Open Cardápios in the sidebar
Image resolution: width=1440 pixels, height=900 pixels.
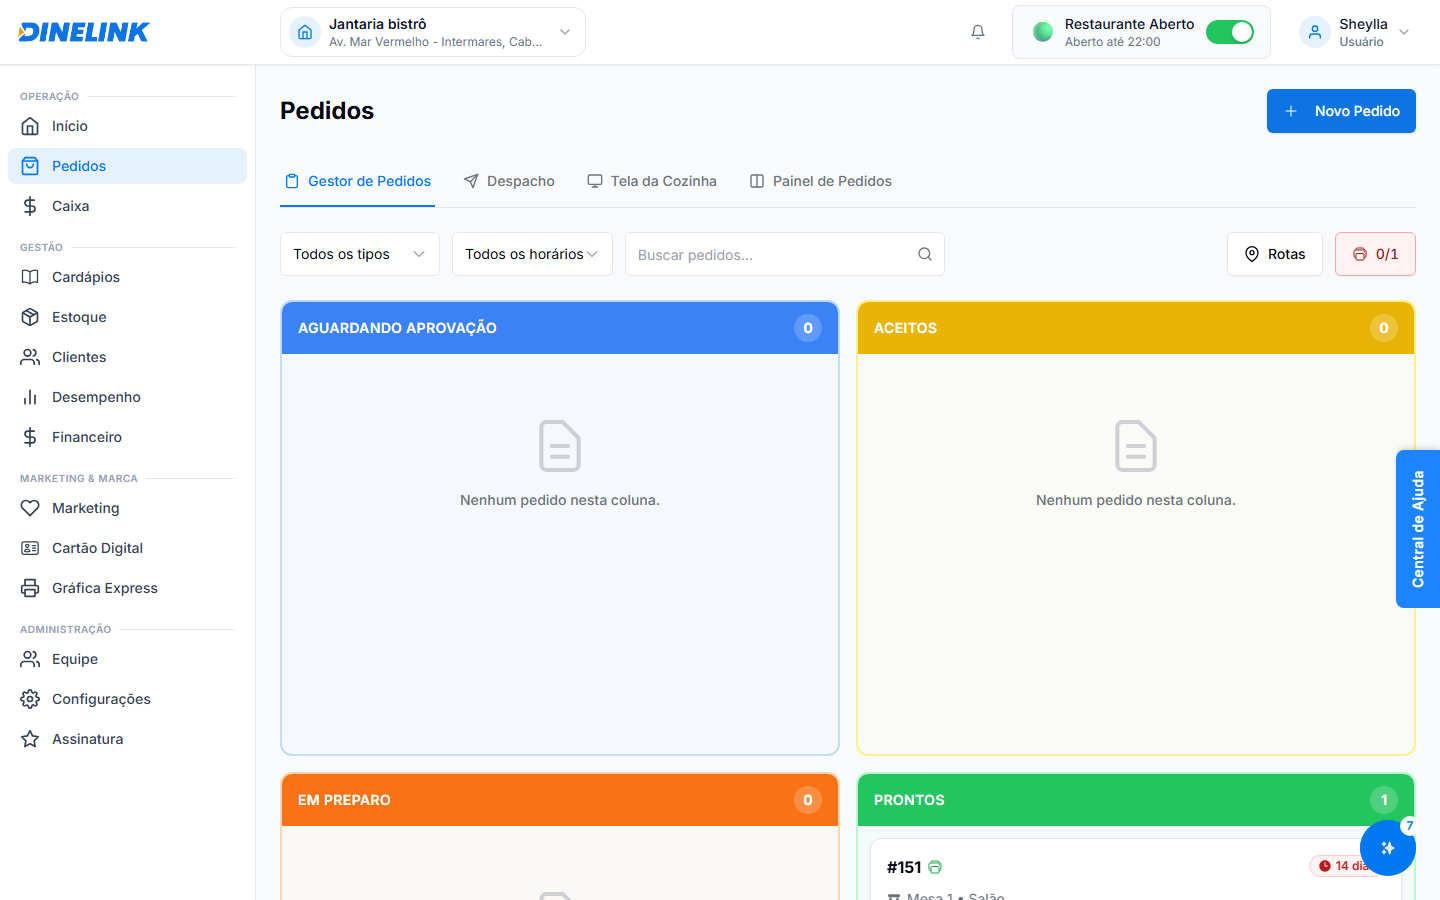point(127,277)
